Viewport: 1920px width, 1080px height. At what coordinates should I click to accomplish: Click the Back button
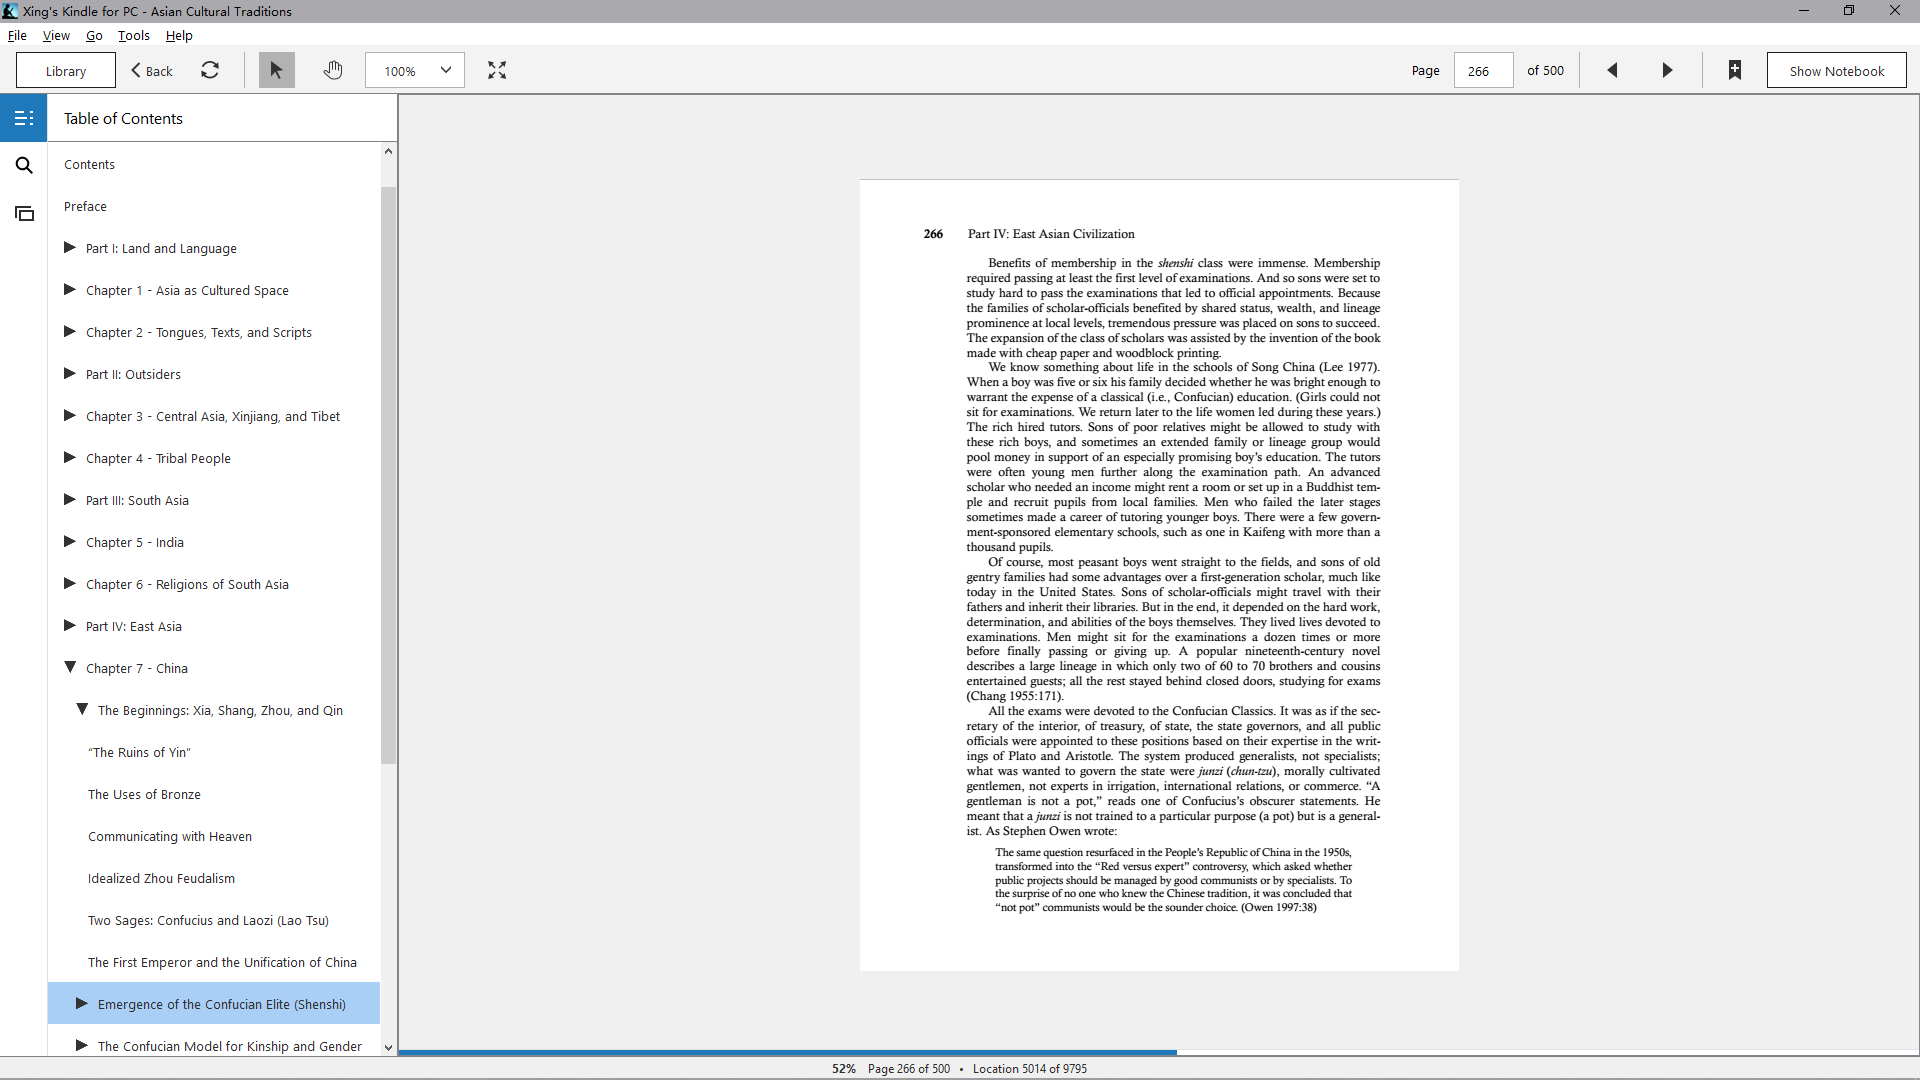[152, 71]
